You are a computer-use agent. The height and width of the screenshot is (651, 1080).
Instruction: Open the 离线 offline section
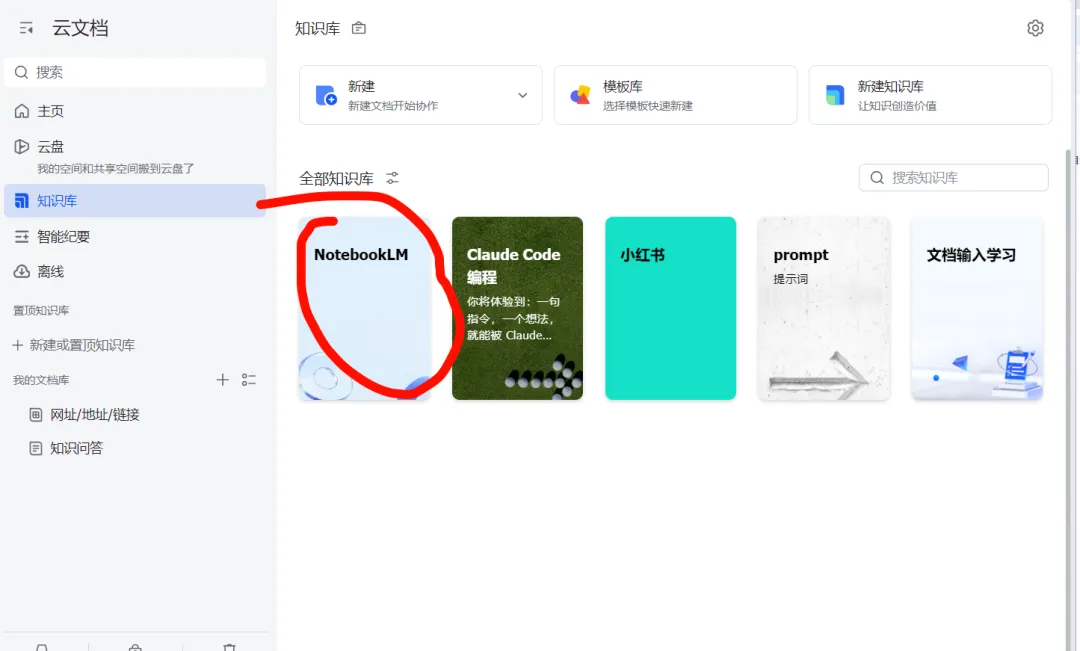click(x=135, y=271)
